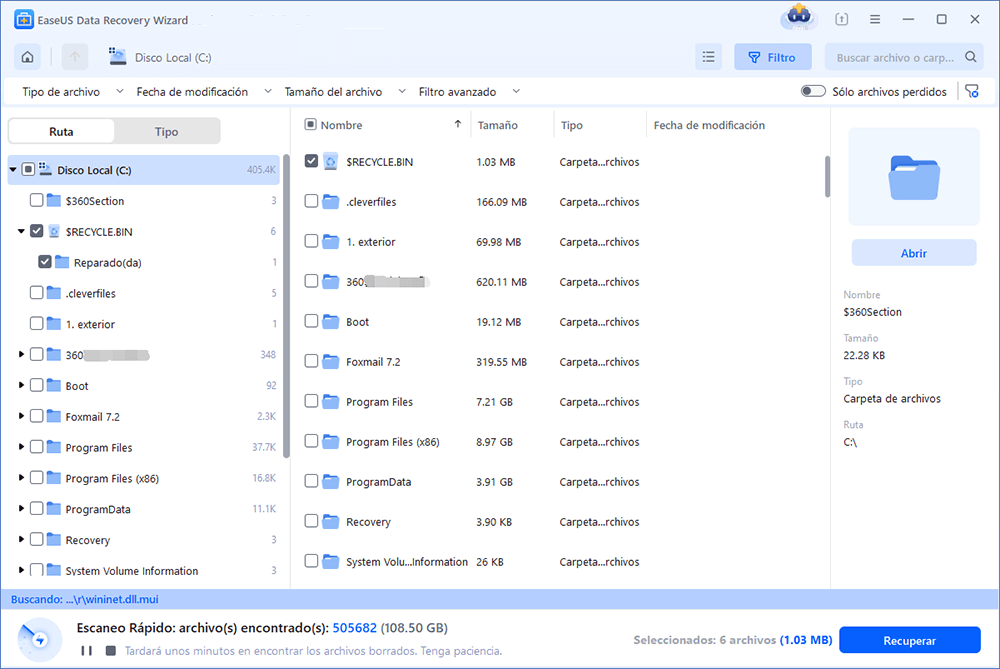Click the EaseUS app logo
Viewport: 1000px width, 669px height.
[x=24, y=20]
